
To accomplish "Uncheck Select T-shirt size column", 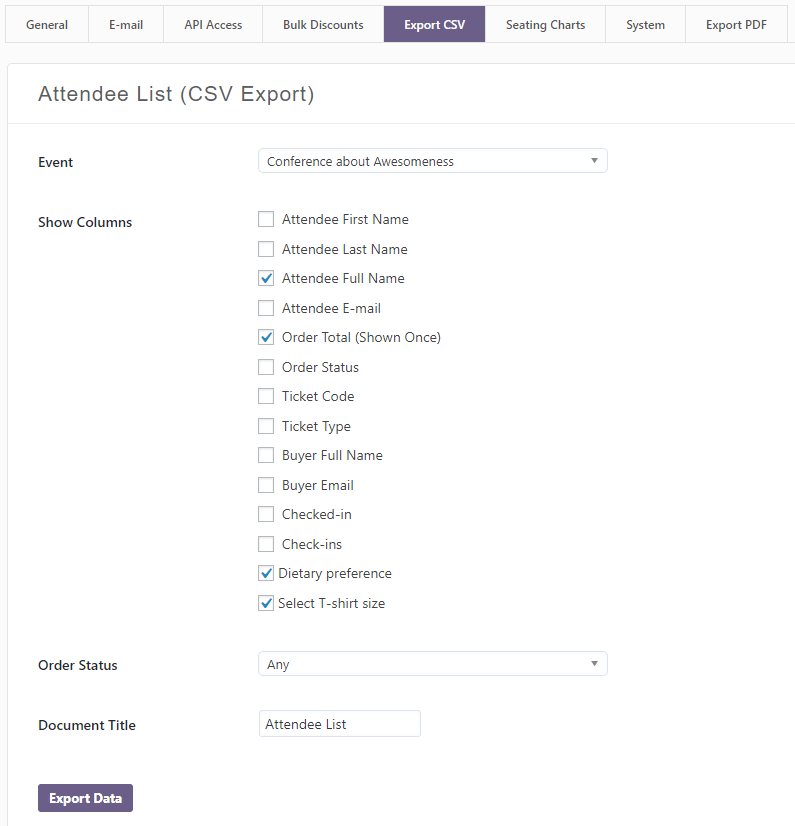I will click(266, 603).
